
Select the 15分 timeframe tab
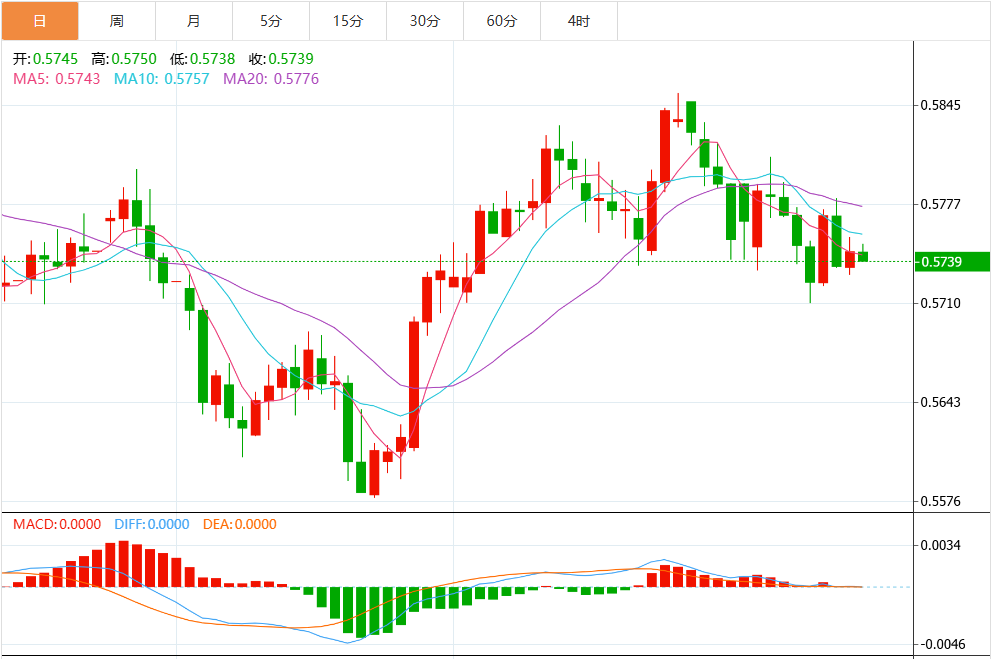pyautogui.click(x=347, y=20)
